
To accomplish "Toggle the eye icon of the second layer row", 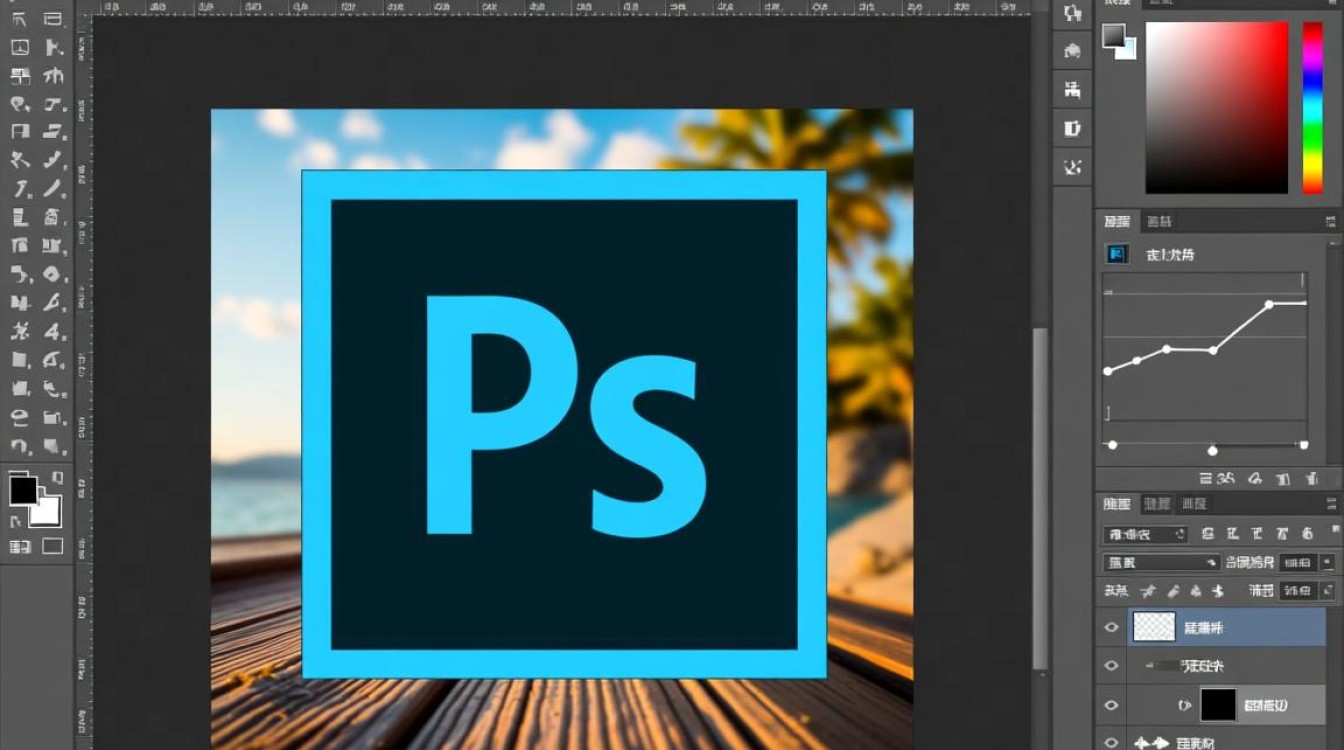I will [x=1111, y=666].
